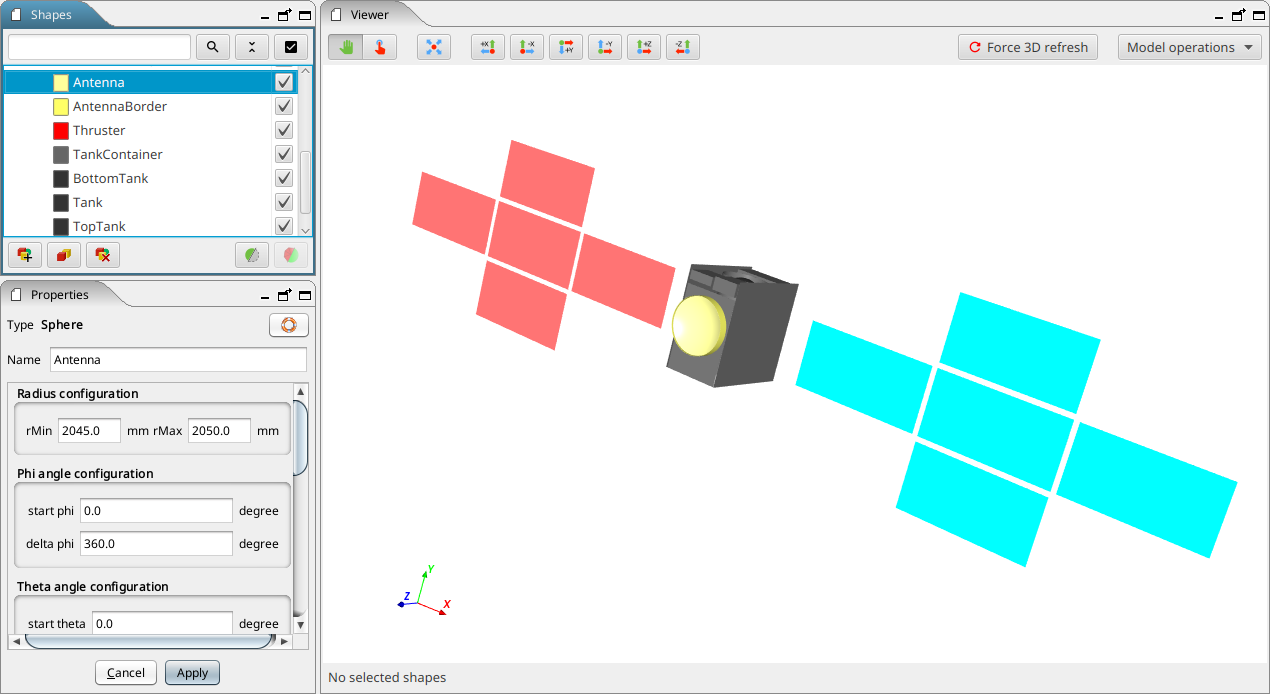Set camera to -Y axis view
1270x694 pixels.
coord(604,46)
